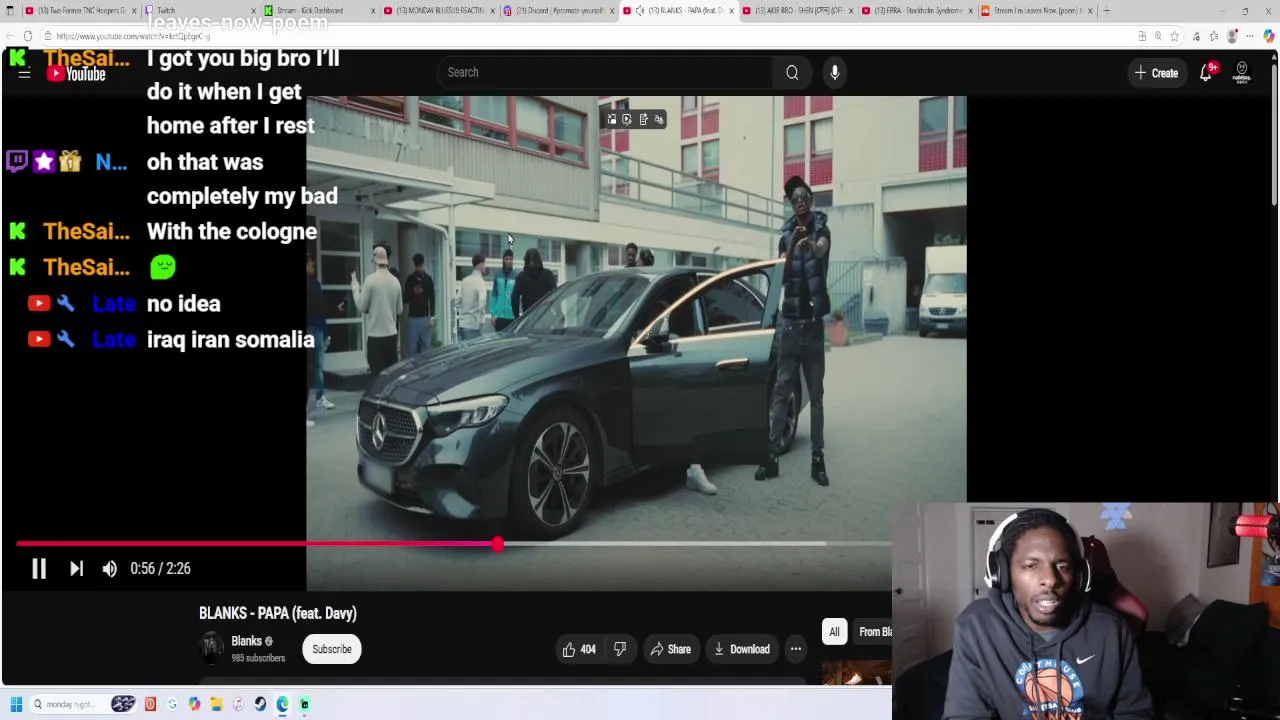Open YouTube notifications bell

point(1206,73)
